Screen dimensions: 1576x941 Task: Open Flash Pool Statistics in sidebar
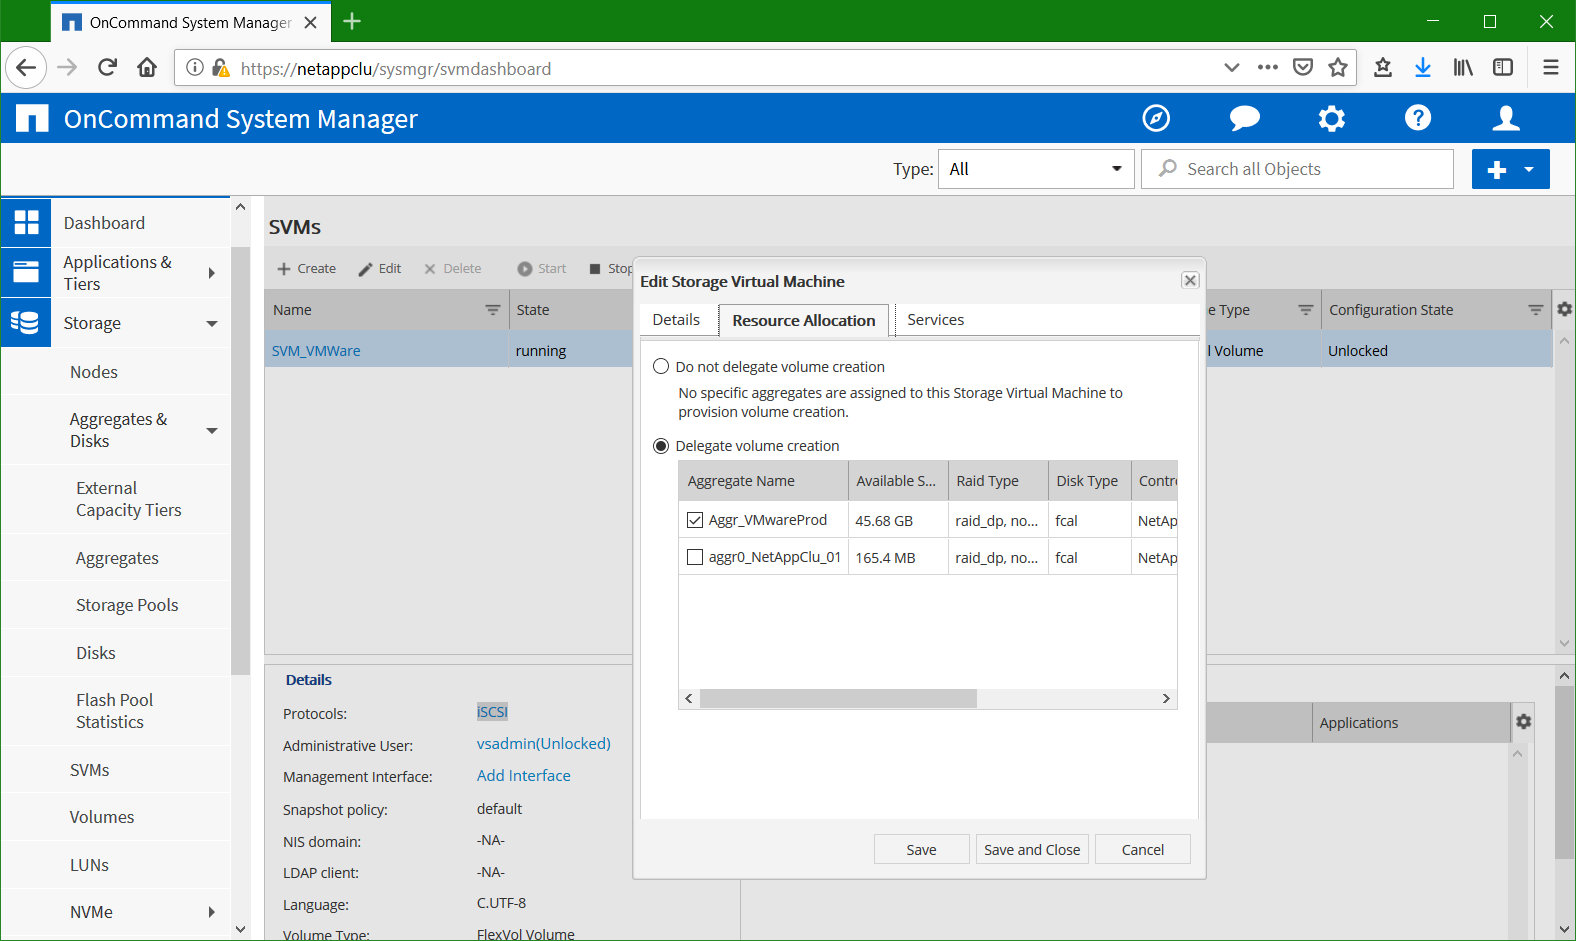[114, 711]
